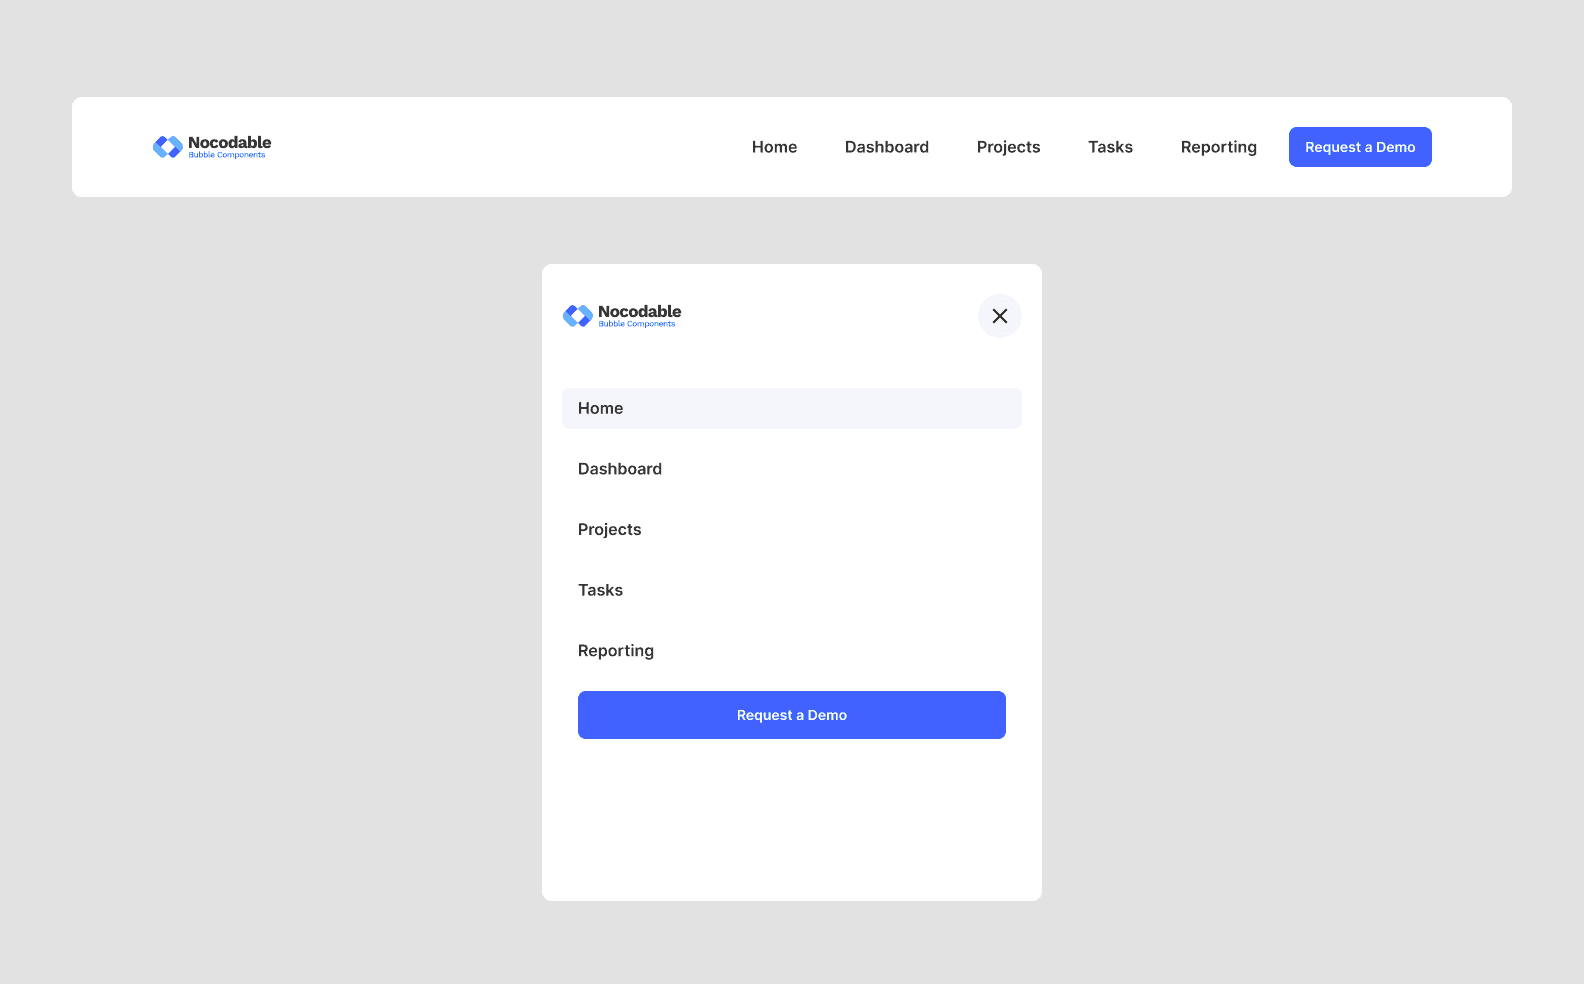The image size is (1584, 984).
Task: Go to Dashboard in the top navigation bar
Action: pyautogui.click(x=887, y=147)
